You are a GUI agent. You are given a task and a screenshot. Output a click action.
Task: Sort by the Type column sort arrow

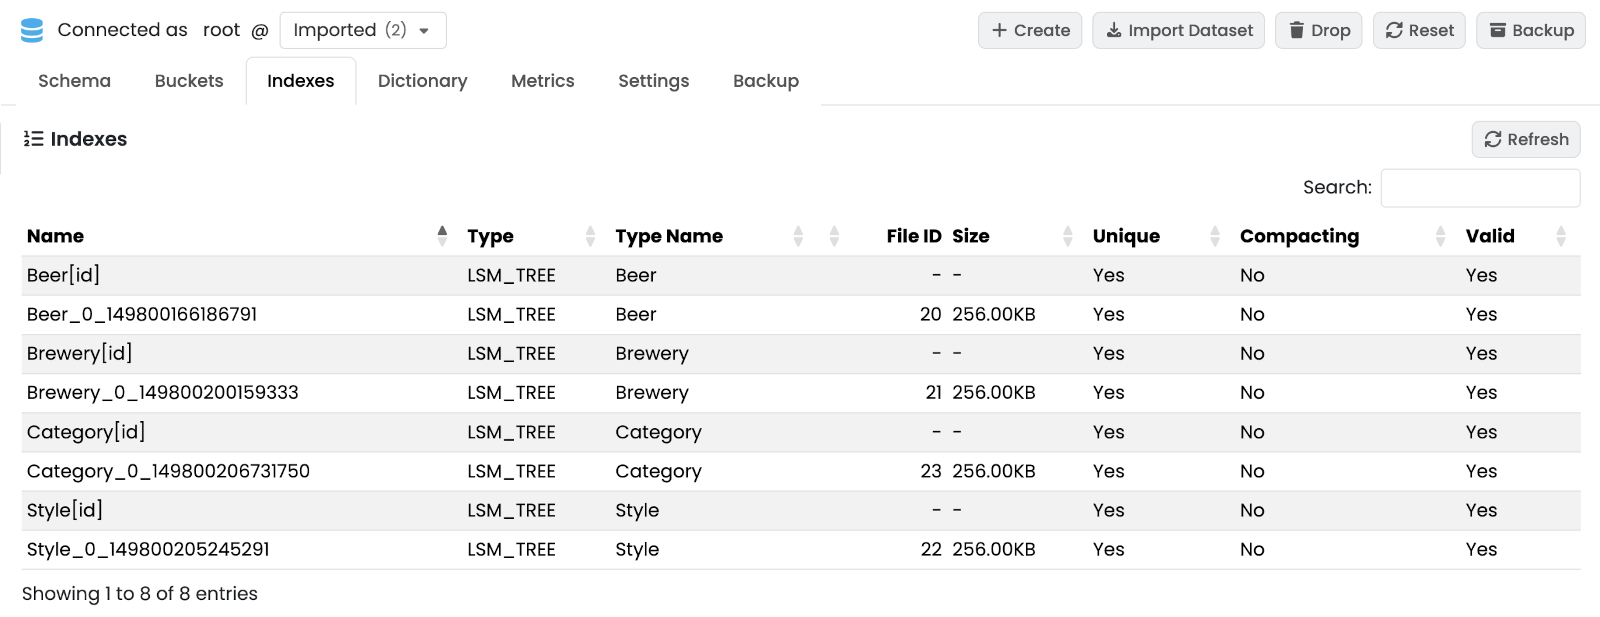point(590,236)
